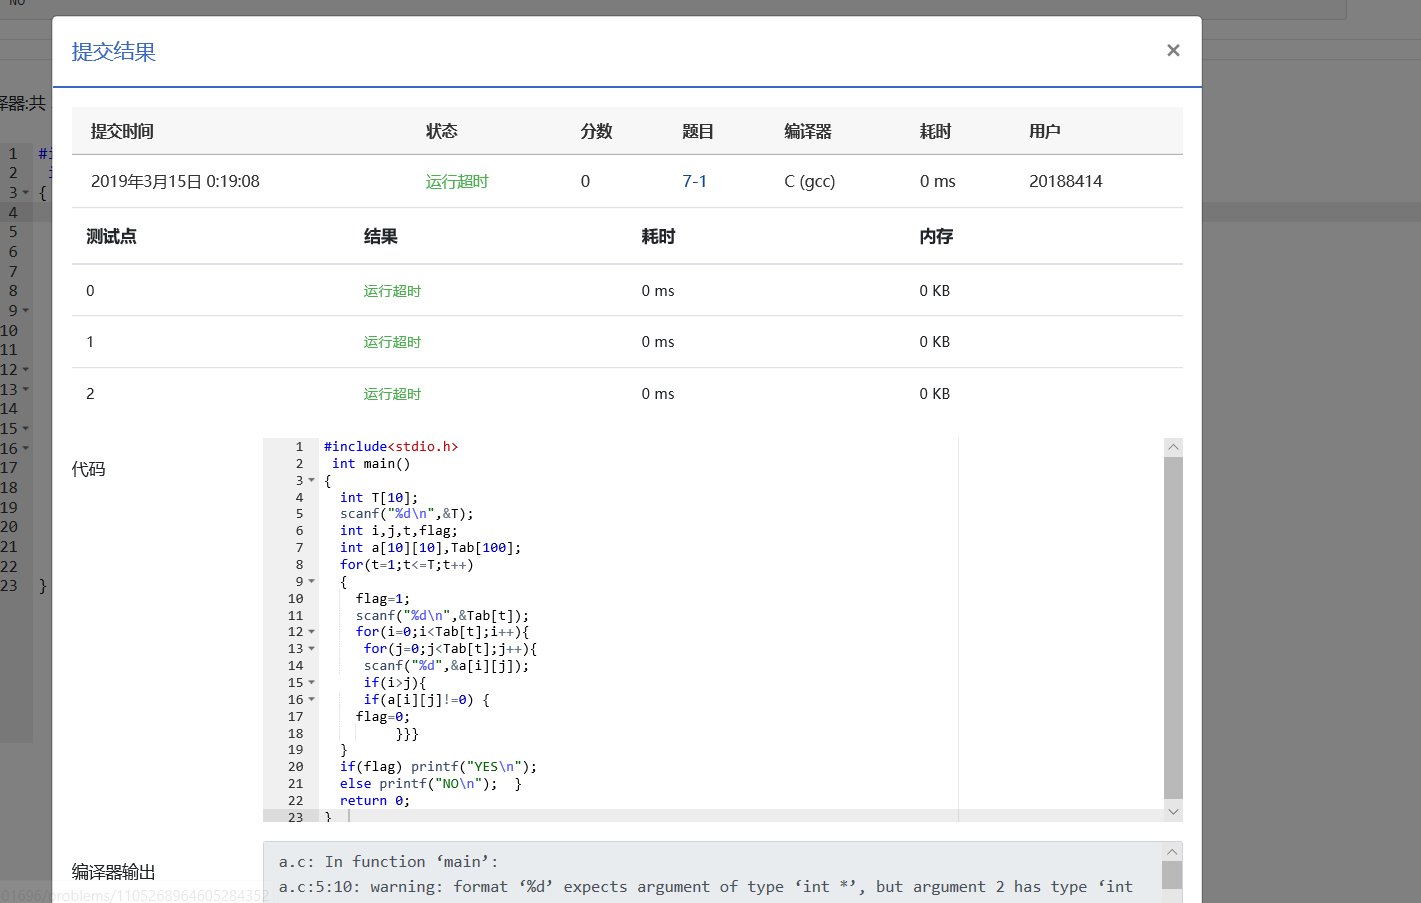Click the code viewer scroll-up arrow
Screen dimensions: 1421x903
tap(1173, 447)
